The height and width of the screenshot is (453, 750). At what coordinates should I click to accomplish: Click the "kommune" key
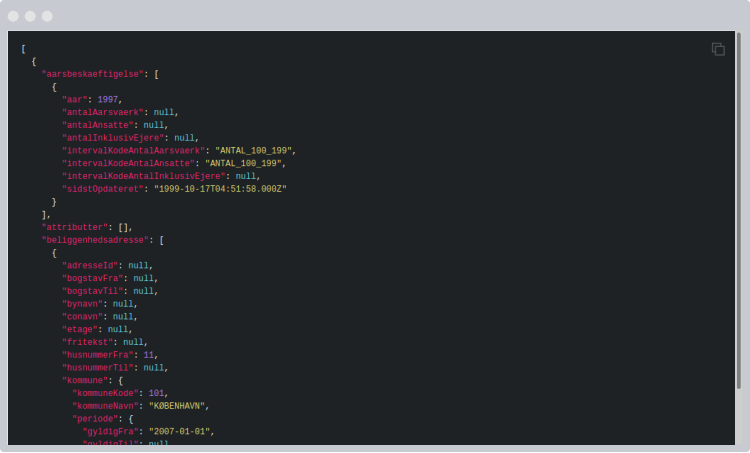tap(85, 381)
